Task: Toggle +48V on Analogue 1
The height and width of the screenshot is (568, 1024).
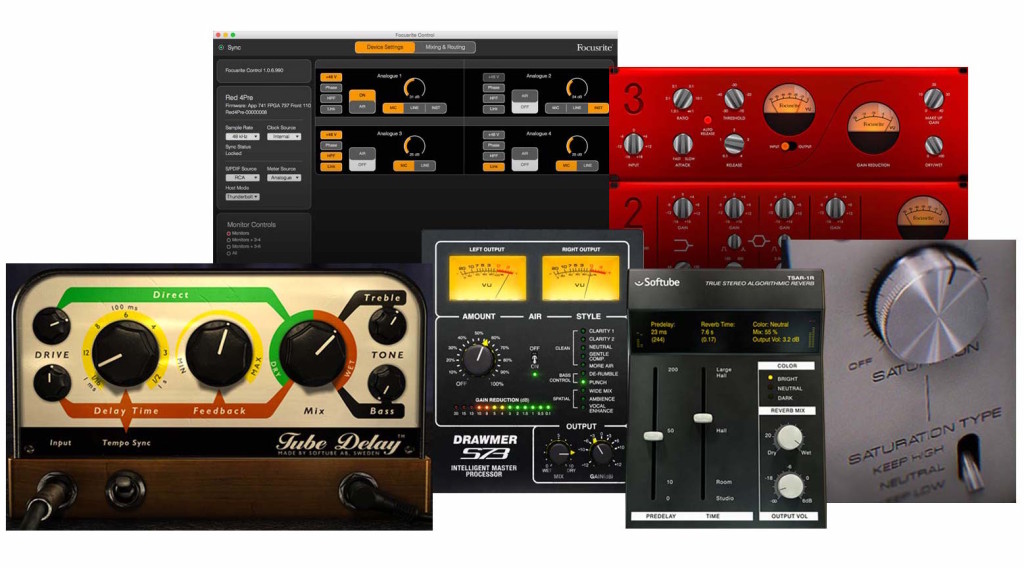Action: [x=331, y=77]
